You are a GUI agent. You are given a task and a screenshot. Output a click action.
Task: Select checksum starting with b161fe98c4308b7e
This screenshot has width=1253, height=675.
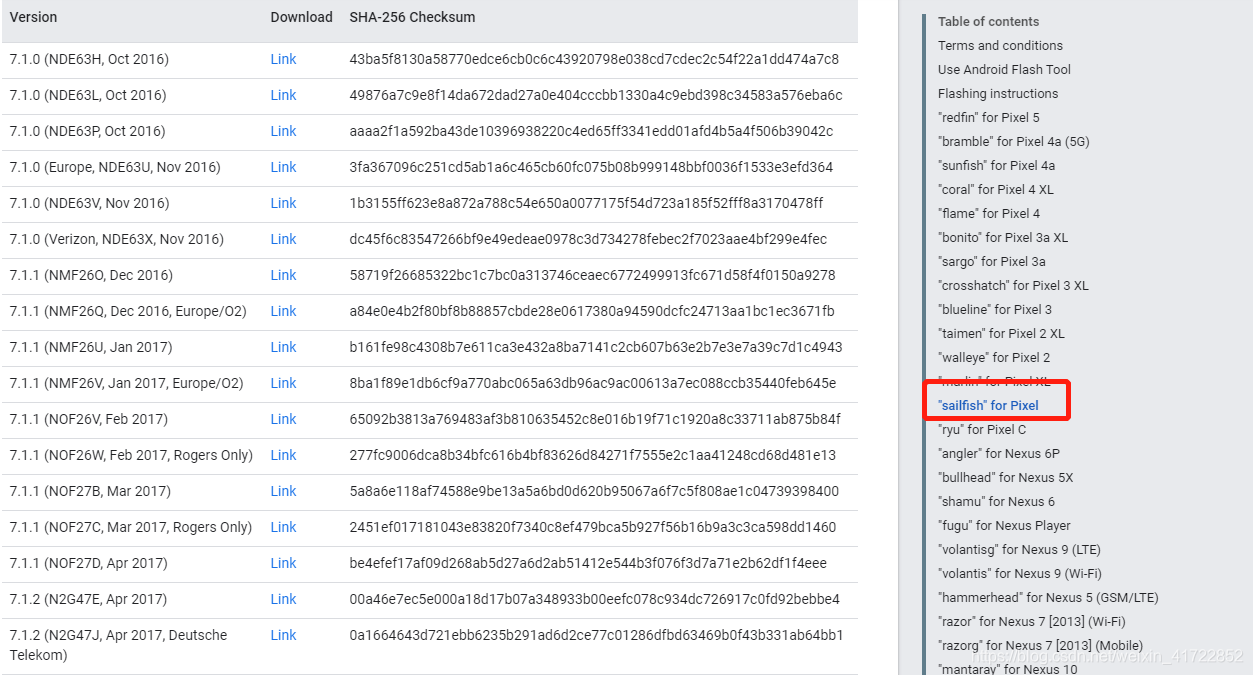click(x=596, y=347)
